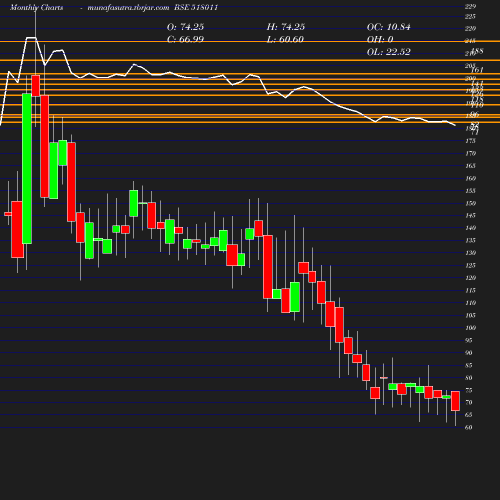The image size is (500, 500).
Task: Click the 225 price axis label
Action: tap(470, 16)
